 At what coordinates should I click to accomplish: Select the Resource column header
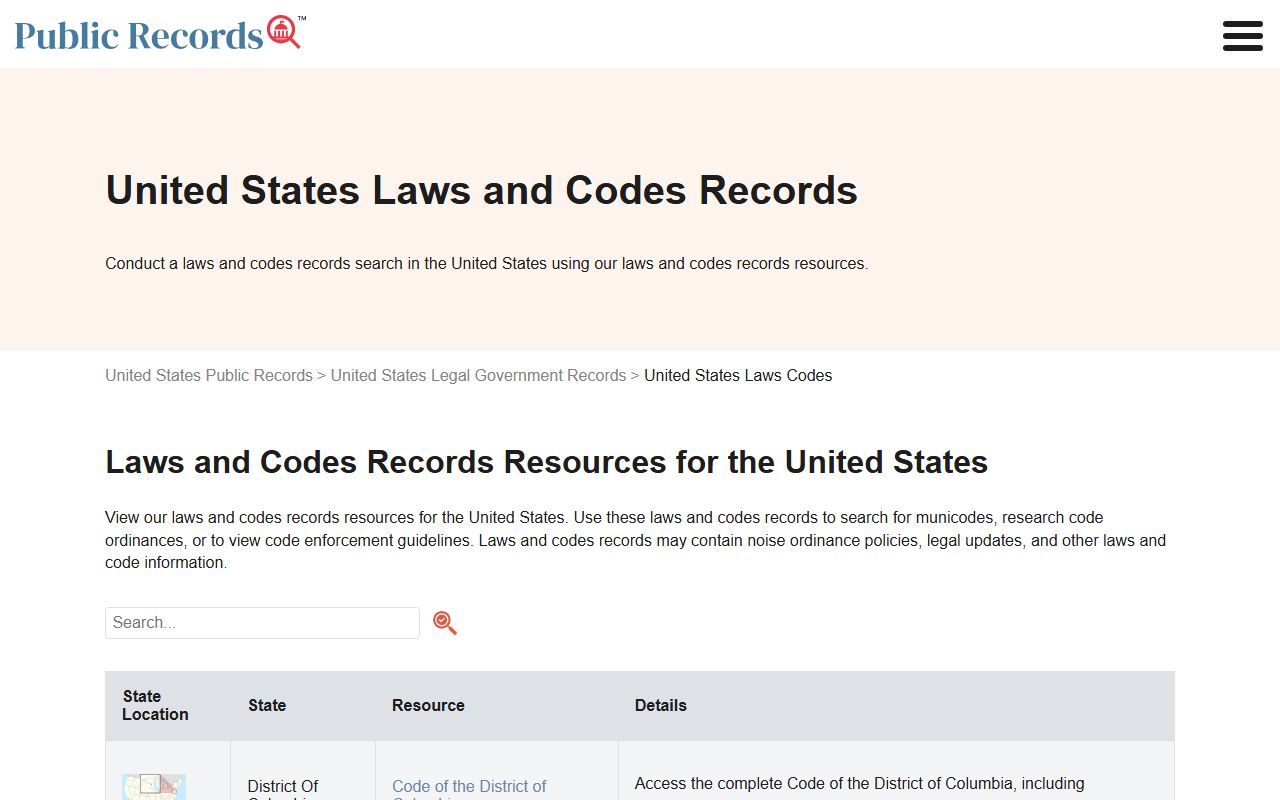click(x=428, y=705)
